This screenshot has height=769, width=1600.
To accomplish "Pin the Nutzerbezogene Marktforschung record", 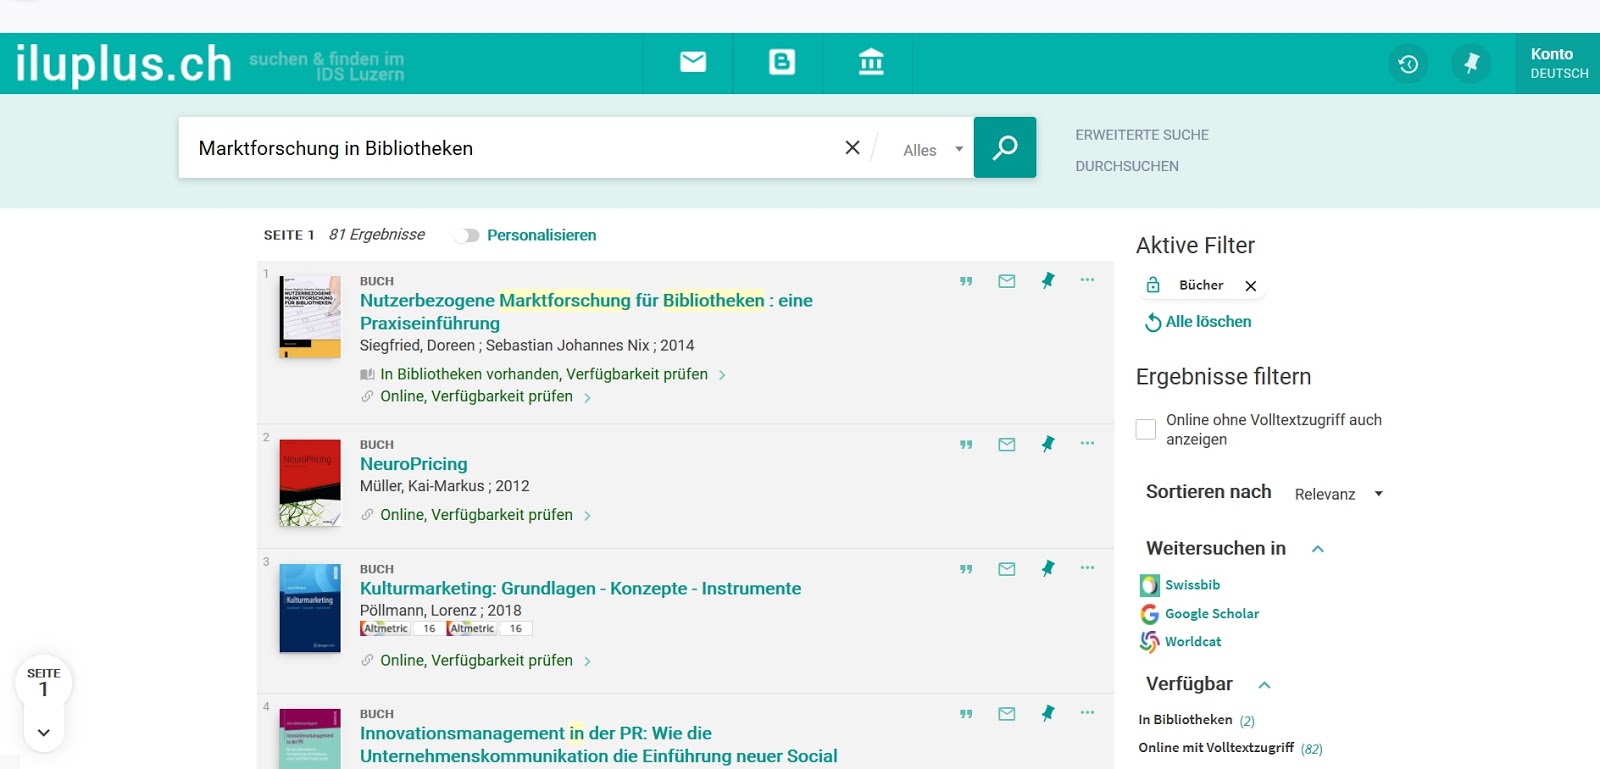I will [1047, 281].
